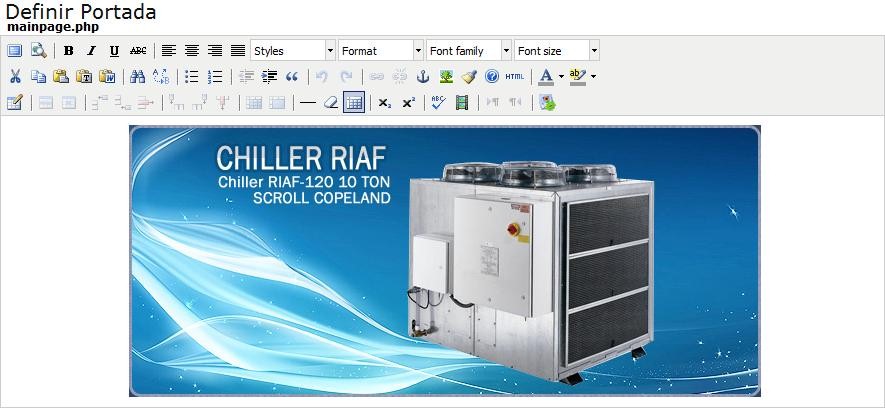The width and height of the screenshot is (885, 408).
Task: Expand the Format dropdown
Action: (x=380, y=51)
